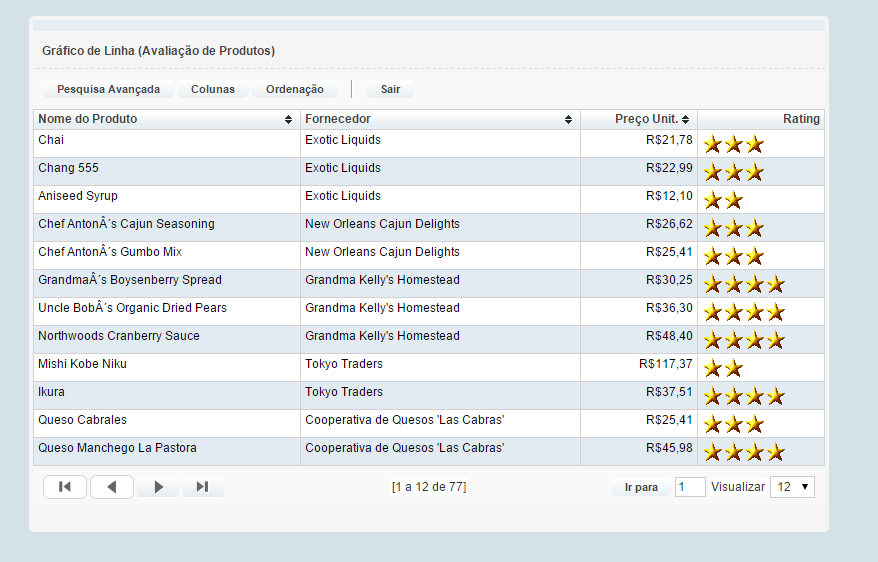Sort by Fornecedor column arrows

click(569, 120)
